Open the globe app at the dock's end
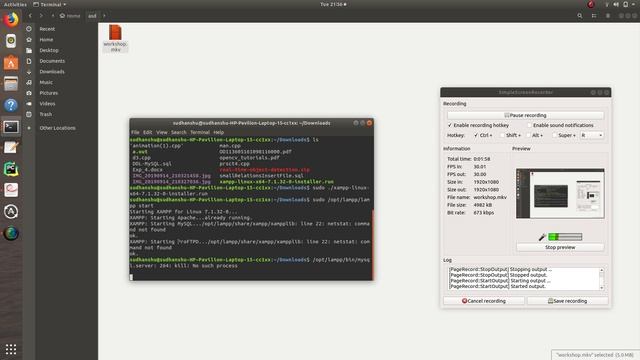The image size is (640, 360). click(11, 233)
